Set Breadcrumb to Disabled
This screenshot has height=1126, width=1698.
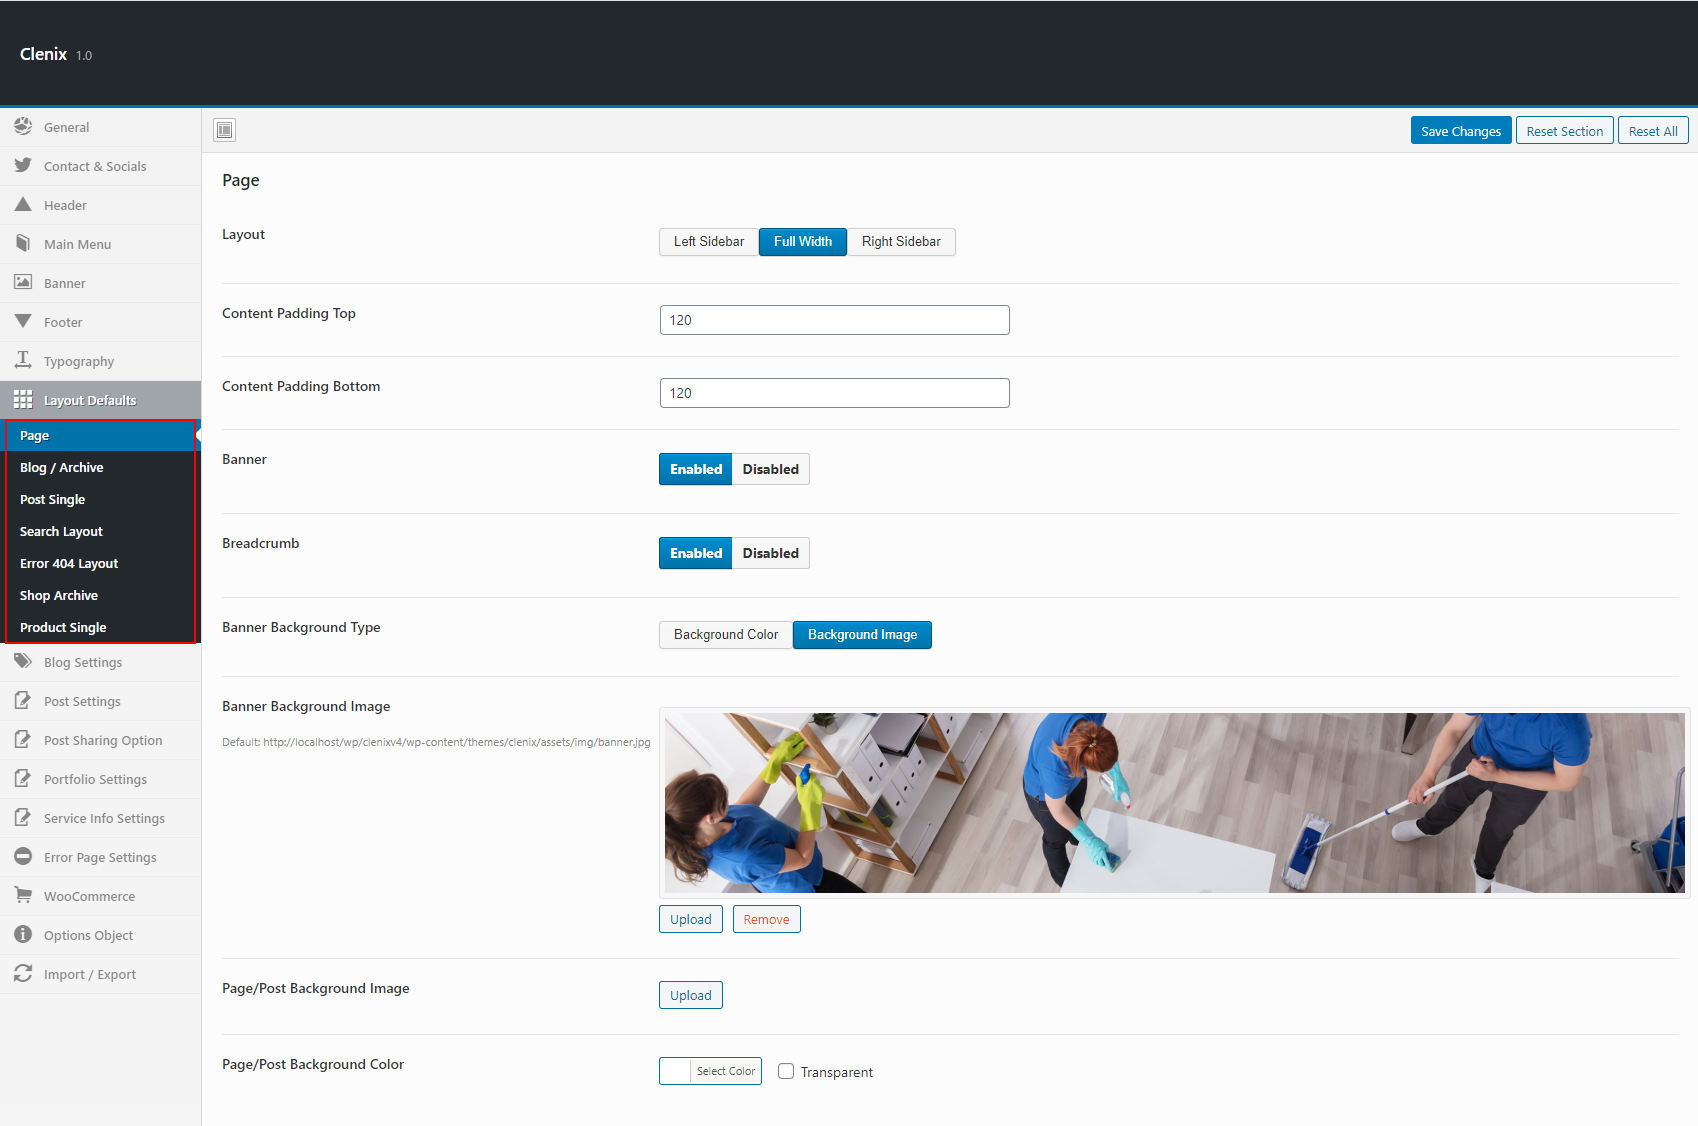click(x=770, y=553)
